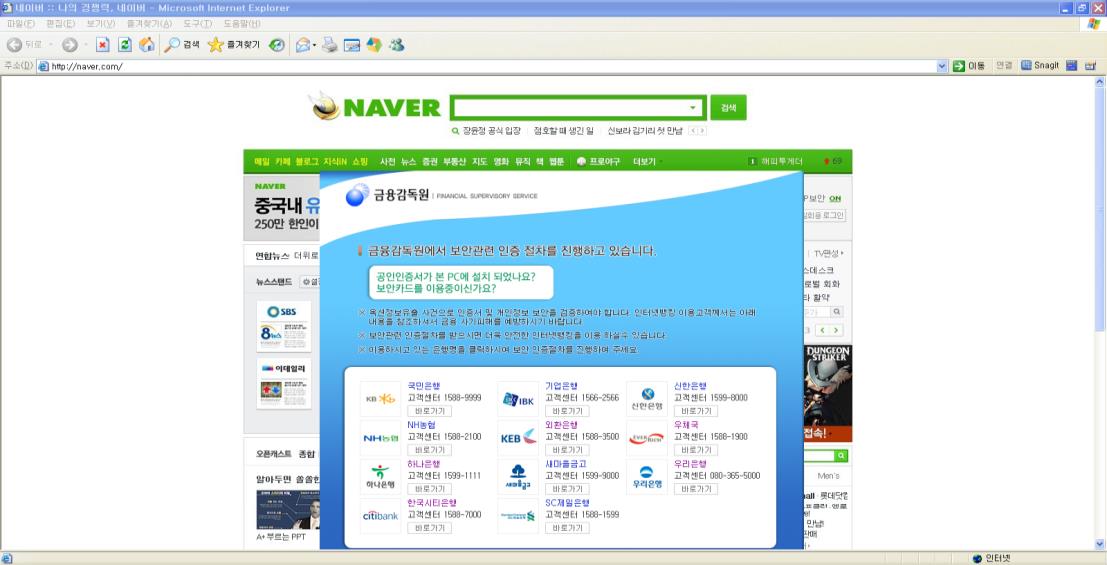Click the SBS 8뉴스 newsstand thumbnail
This screenshot has width=1107, height=565.
pos(284,326)
